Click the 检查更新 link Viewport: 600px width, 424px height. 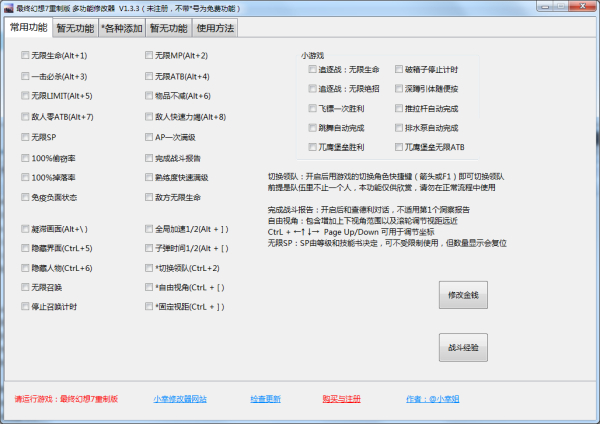[x=264, y=399]
